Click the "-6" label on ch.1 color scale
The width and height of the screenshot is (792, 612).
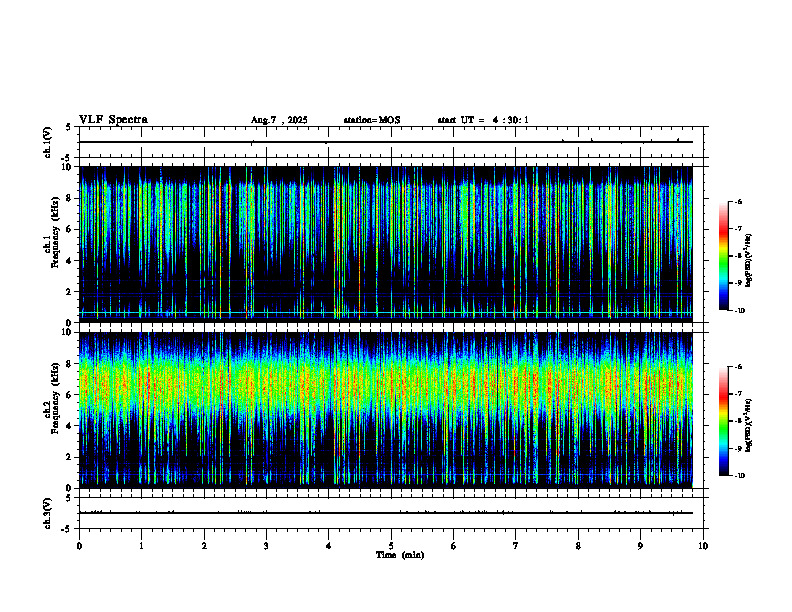[x=737, y=202]
